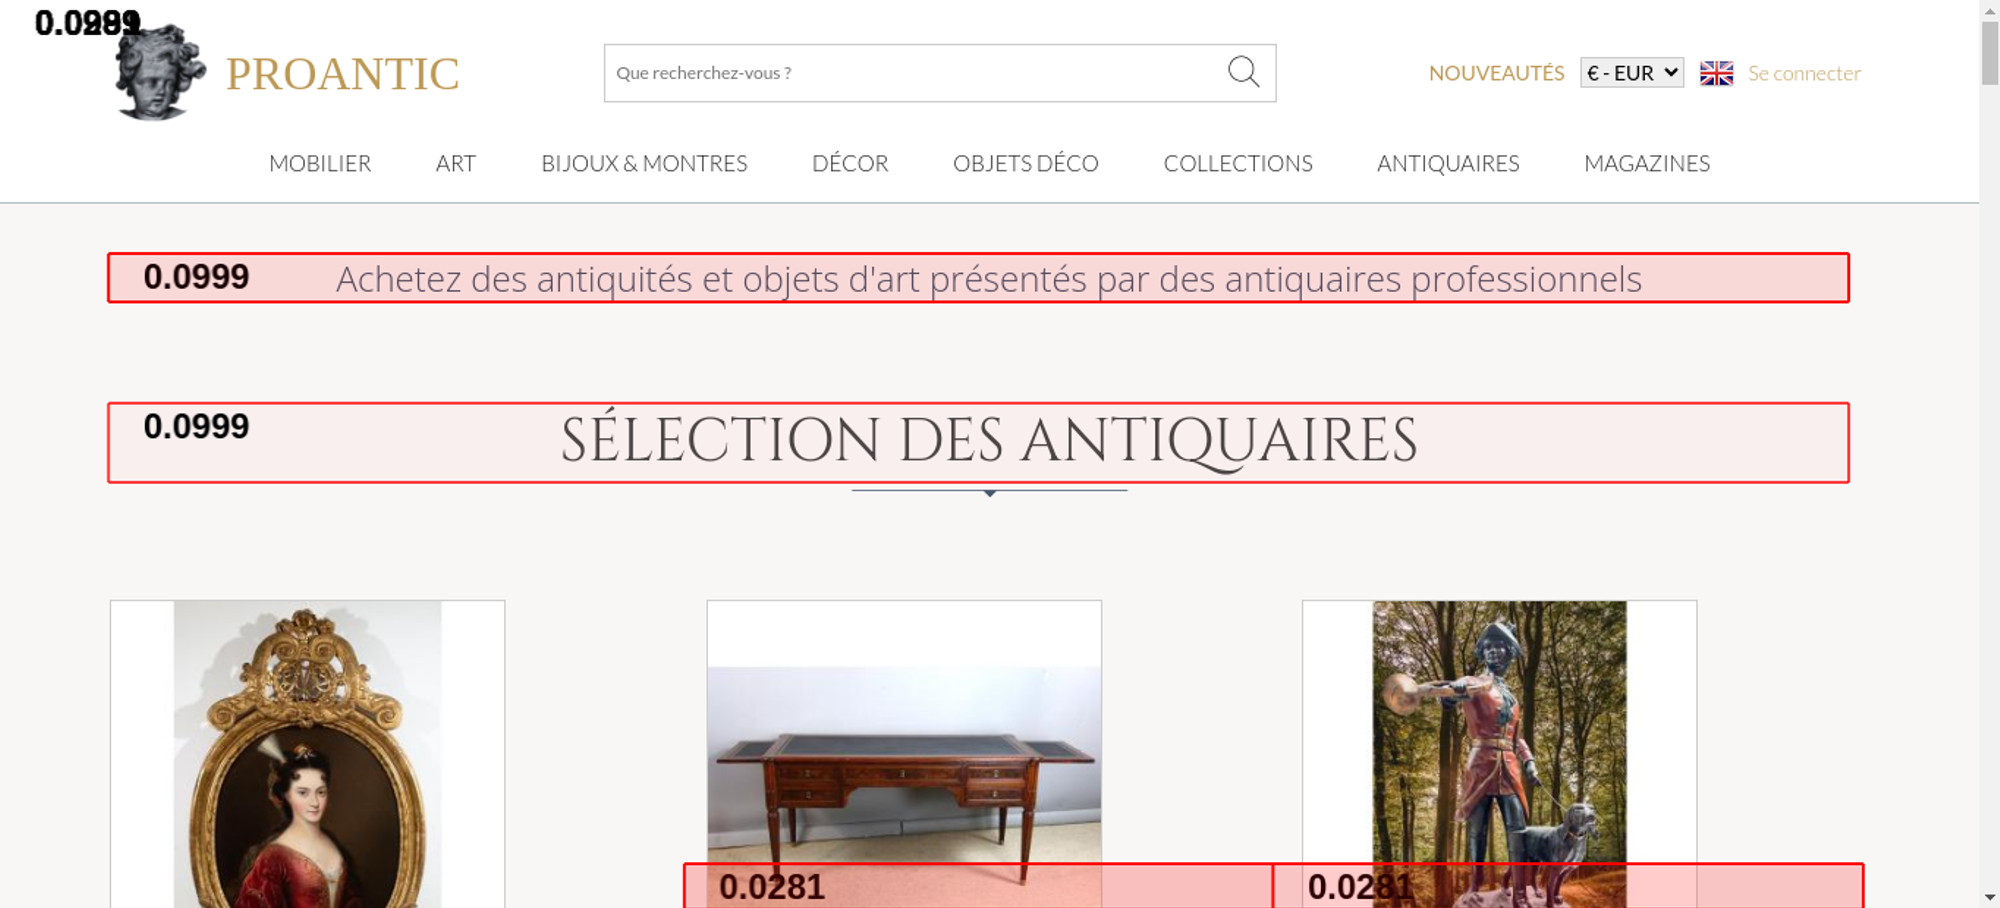Click the PROANTIC brand name text

342,74
